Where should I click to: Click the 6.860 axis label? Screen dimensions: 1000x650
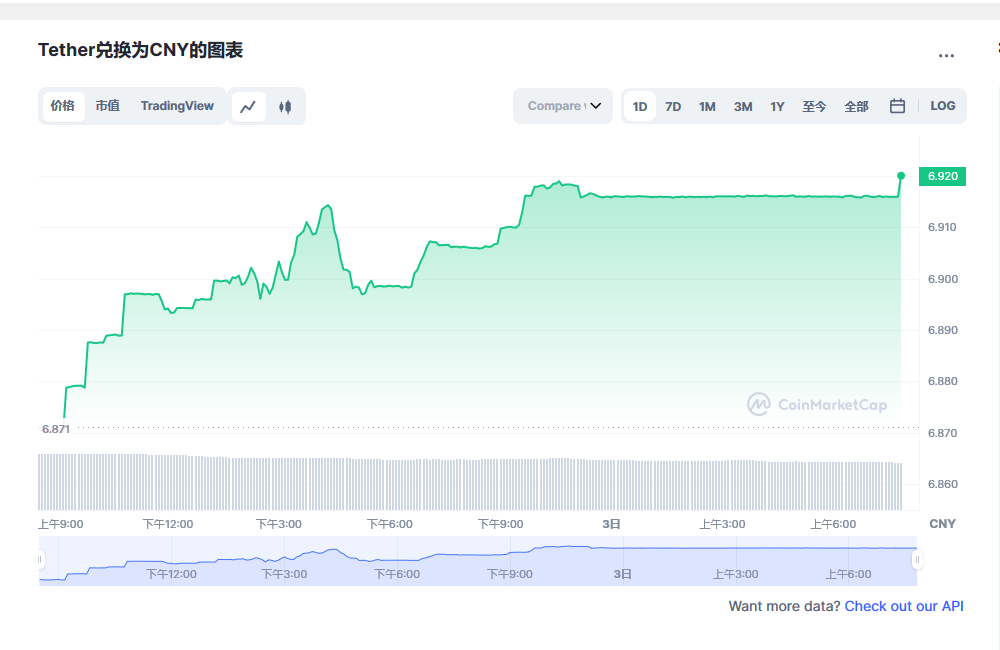(943, 484)
